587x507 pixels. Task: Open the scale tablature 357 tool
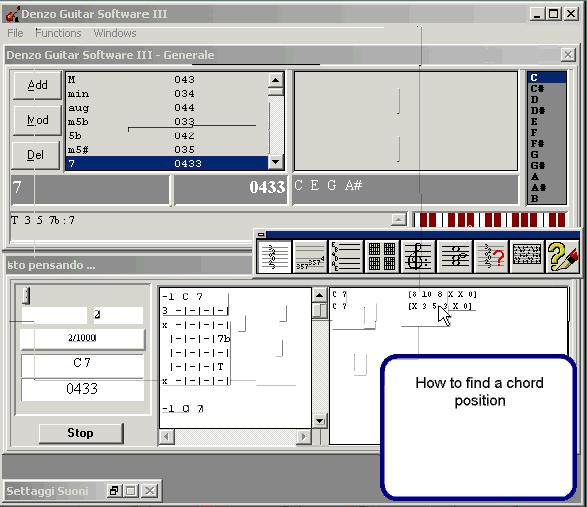310,256
